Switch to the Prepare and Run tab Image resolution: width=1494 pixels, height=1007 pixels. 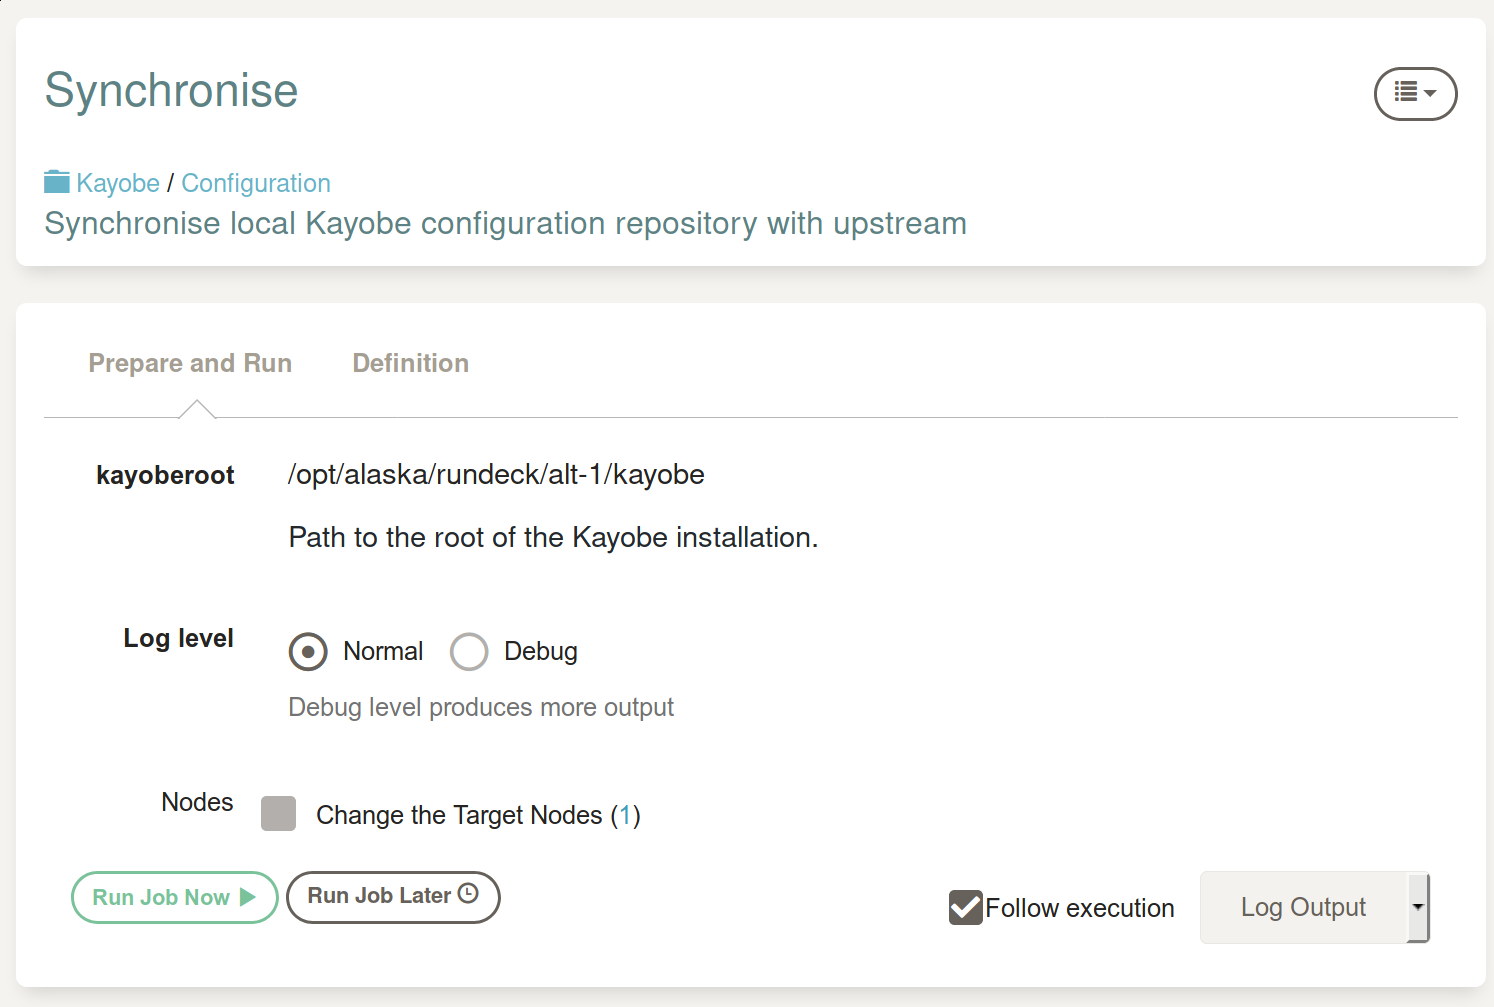click(x=190, y=363)
